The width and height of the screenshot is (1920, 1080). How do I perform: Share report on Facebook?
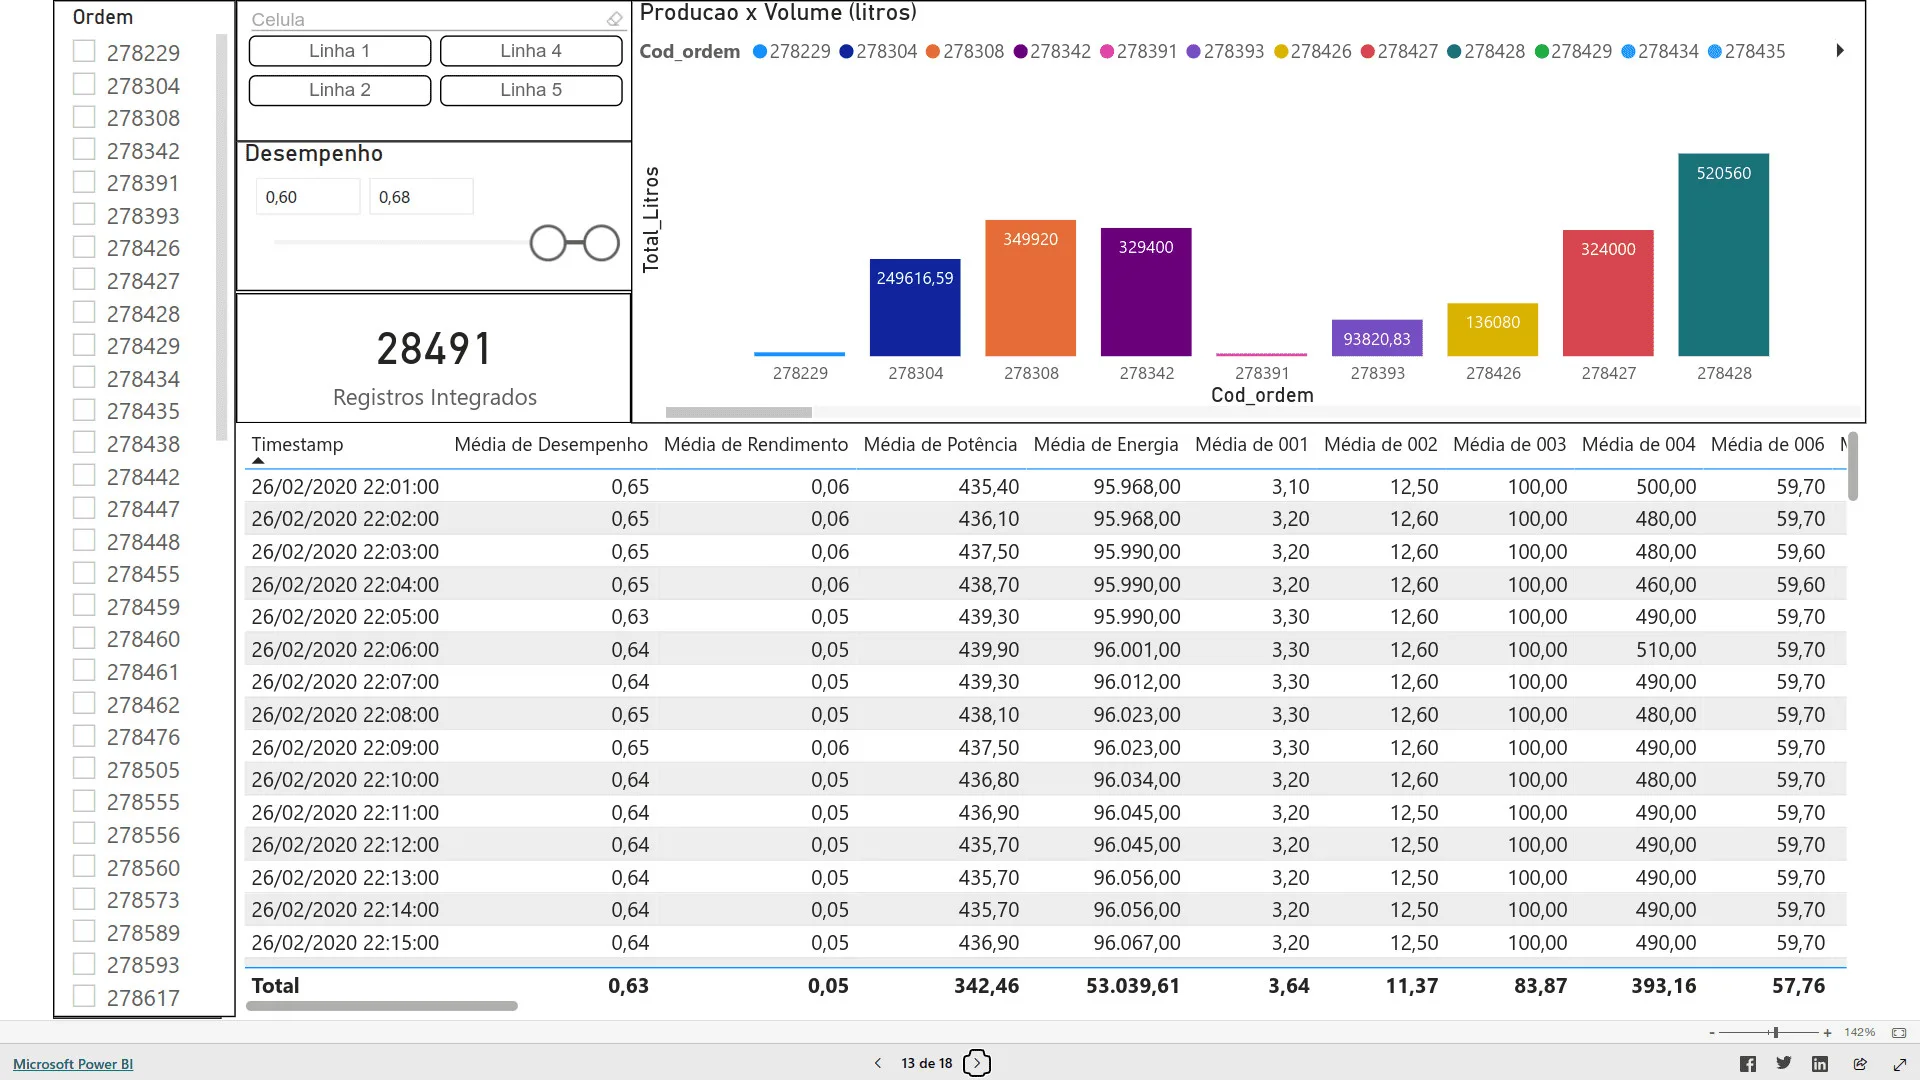[x=1747, y=1064]
